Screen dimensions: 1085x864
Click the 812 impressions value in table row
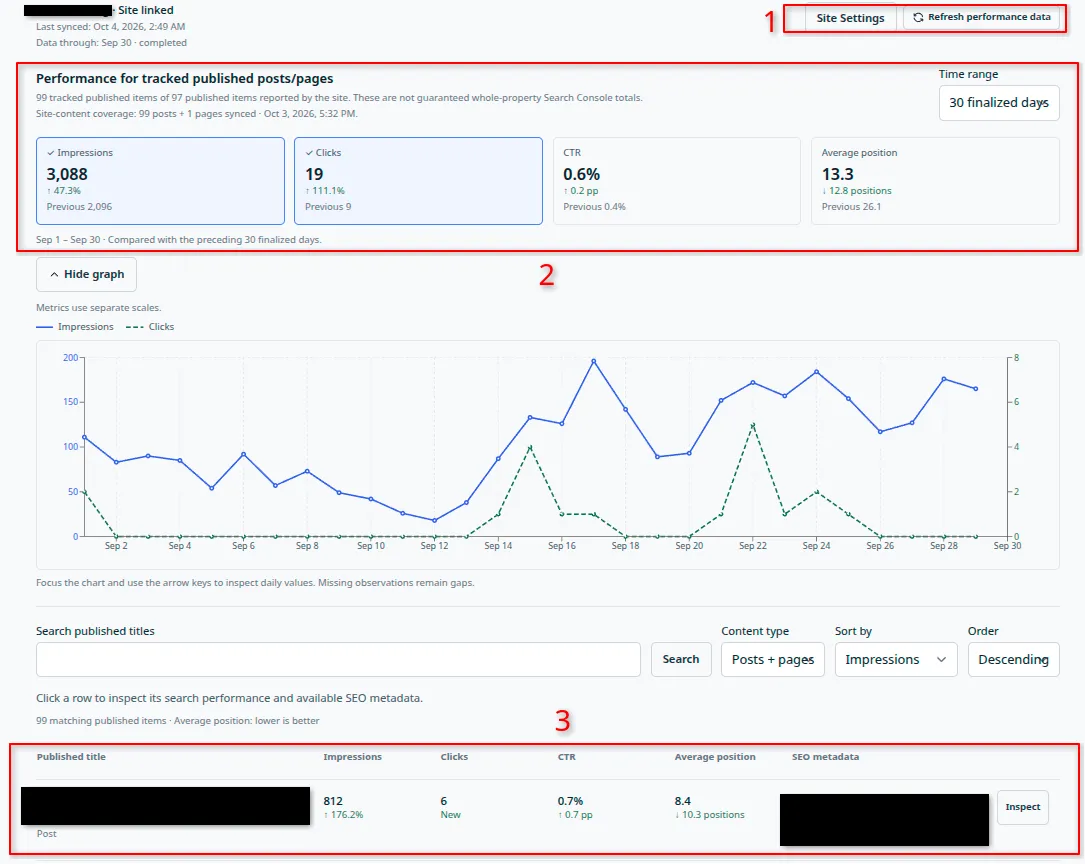coord(333,801)
